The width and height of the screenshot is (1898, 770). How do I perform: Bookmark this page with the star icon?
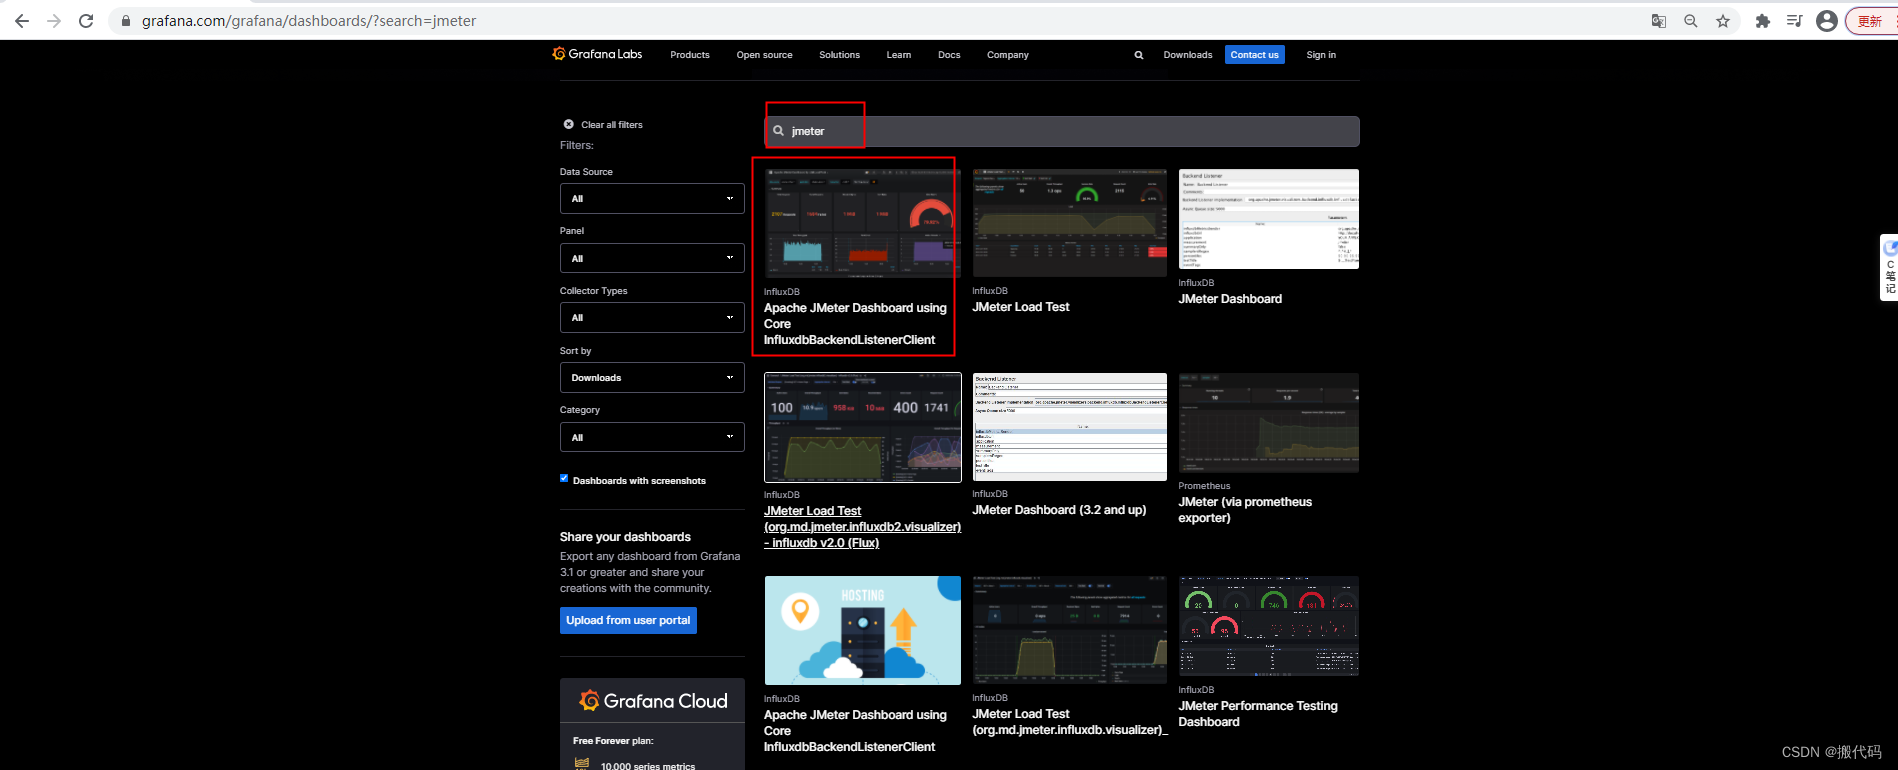coord(1723,21)
